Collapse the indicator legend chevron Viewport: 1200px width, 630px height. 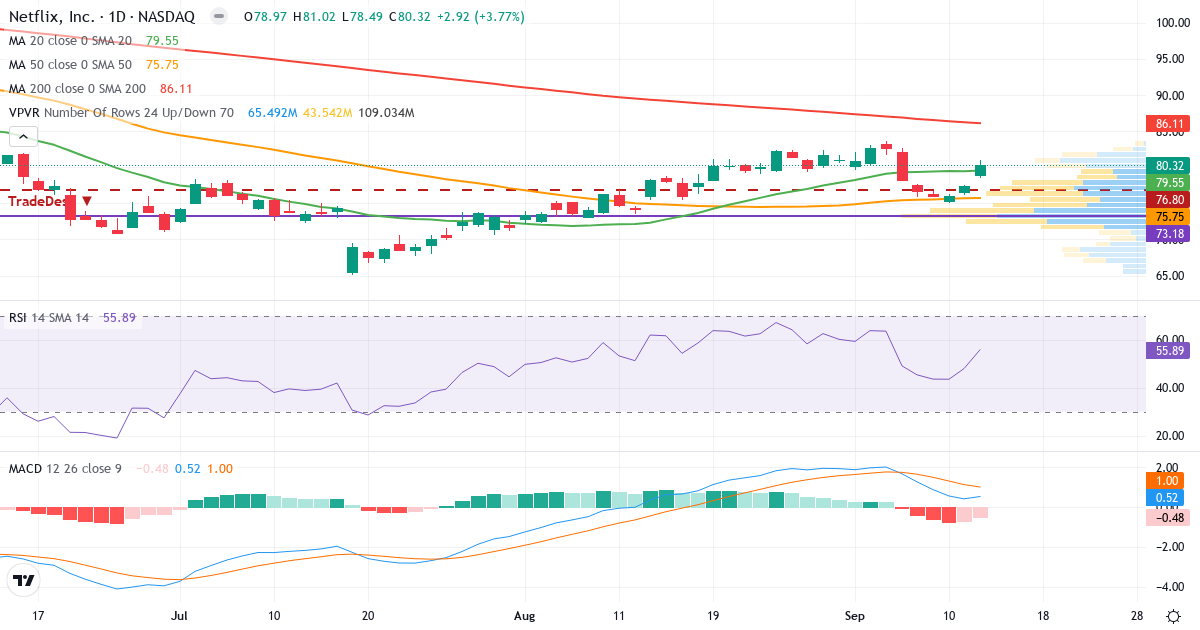coord(22,137)
